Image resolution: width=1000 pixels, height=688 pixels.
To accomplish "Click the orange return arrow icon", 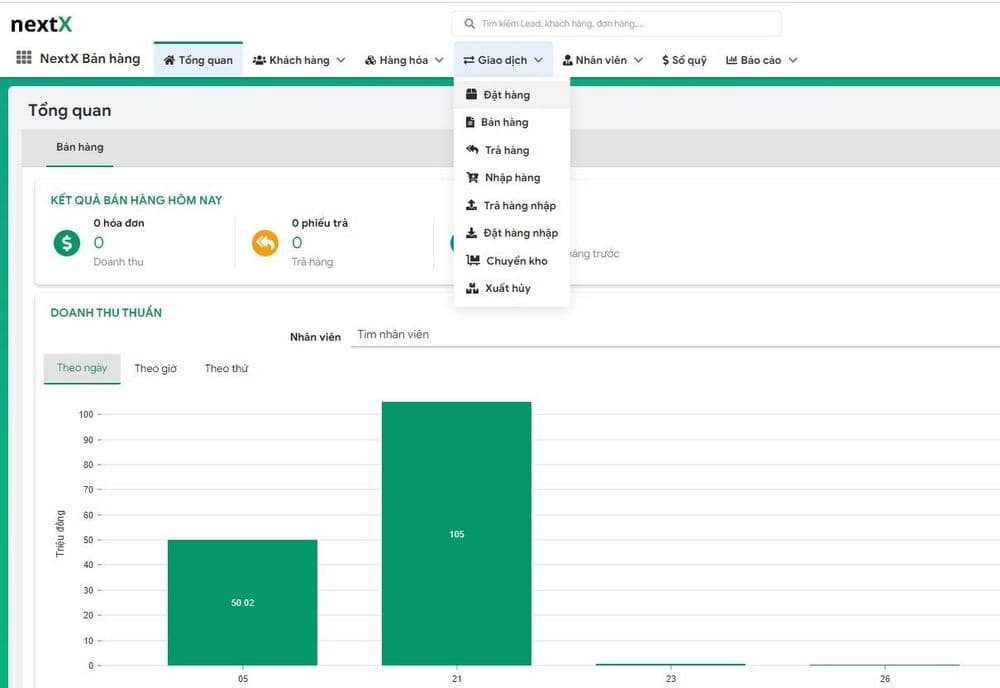I will pos(265,243).
